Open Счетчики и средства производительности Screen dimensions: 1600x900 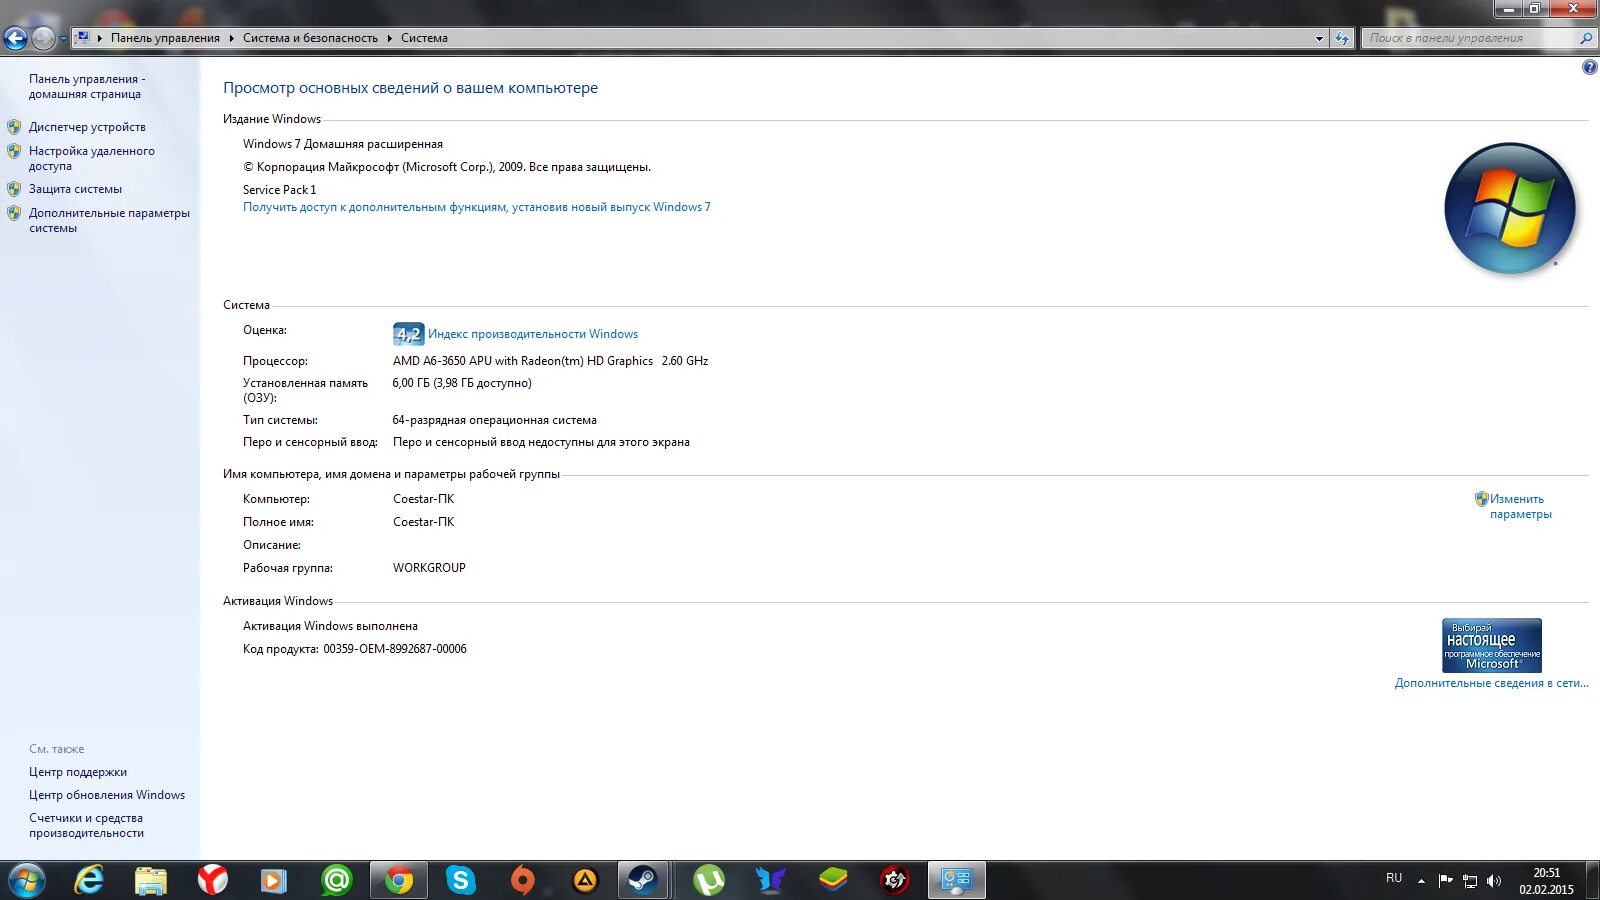click(x=86, y=825)
